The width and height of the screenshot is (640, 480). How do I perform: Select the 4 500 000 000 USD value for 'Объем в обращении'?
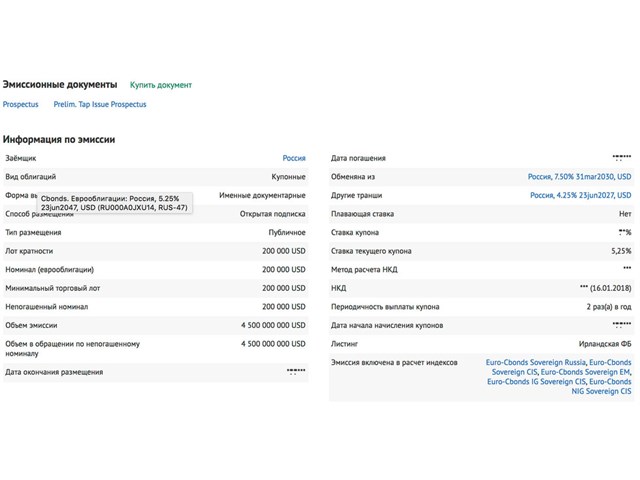pos(273,344)
